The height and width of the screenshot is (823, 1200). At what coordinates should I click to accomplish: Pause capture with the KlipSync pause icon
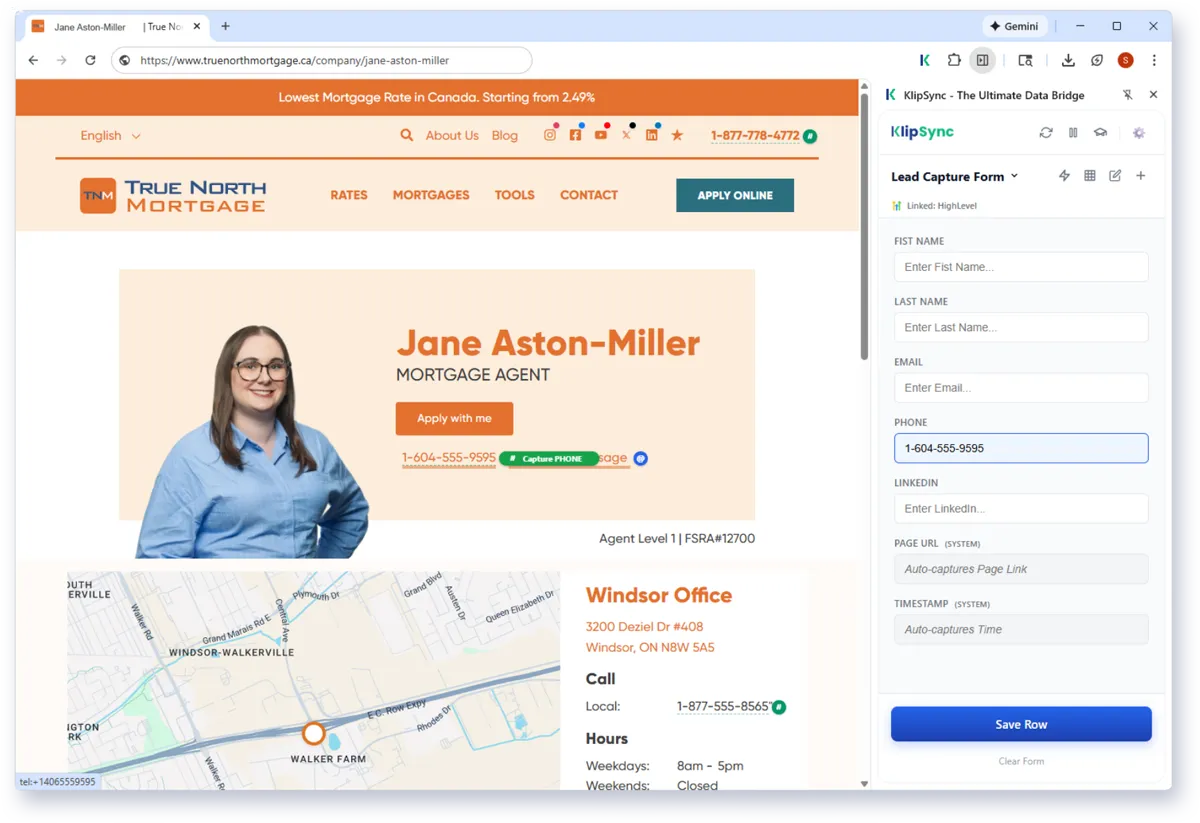tap(1073, 132)
